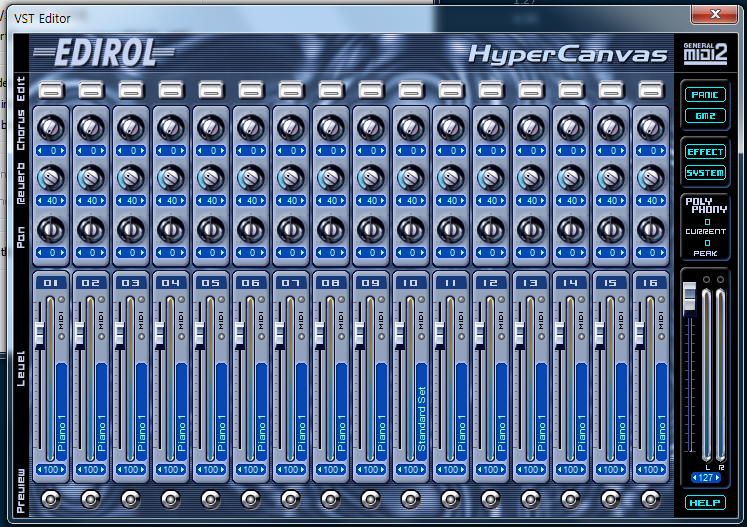This screenshot has height=527, width=747.
Task: Click the Chorus knob of part 02
Action: tap(91, 128)
